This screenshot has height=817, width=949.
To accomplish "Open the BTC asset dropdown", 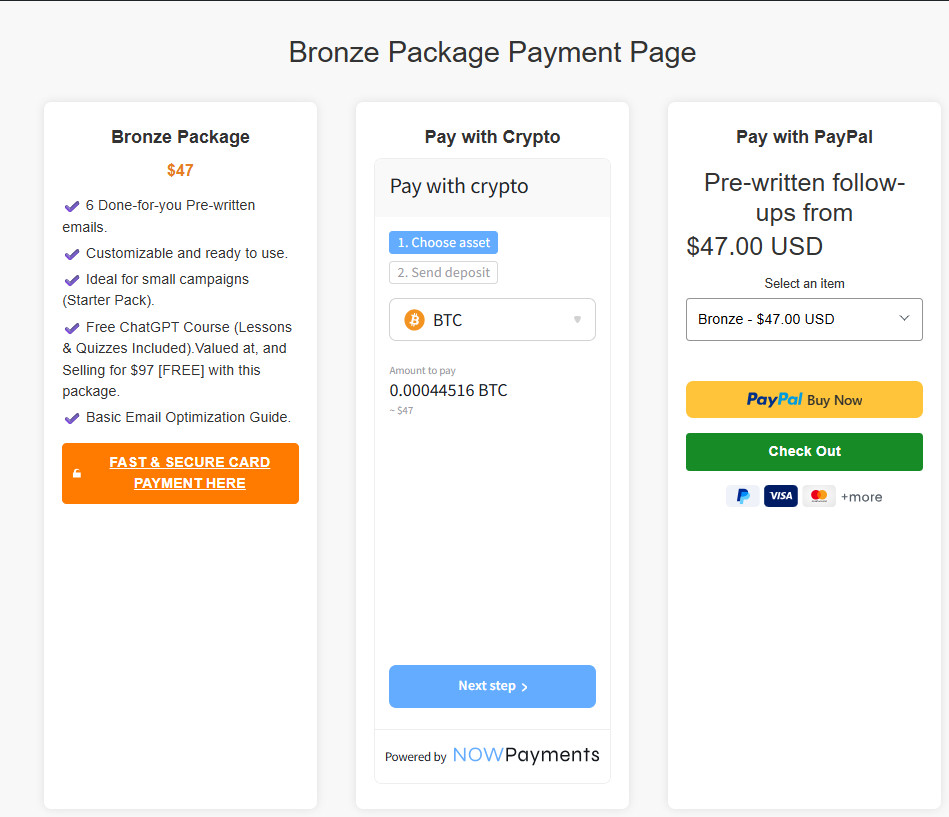I will pyautogui.click(x=492, y=320).
